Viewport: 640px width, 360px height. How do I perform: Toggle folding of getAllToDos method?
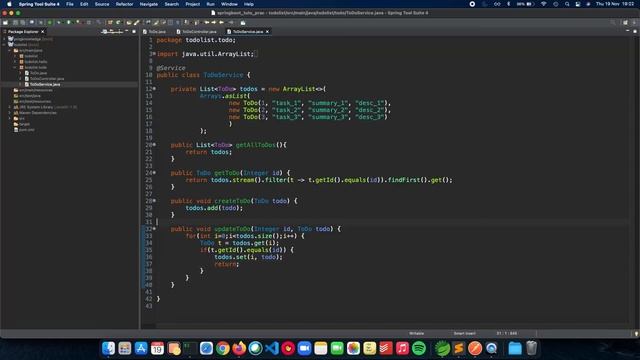(x=154, y=144)
